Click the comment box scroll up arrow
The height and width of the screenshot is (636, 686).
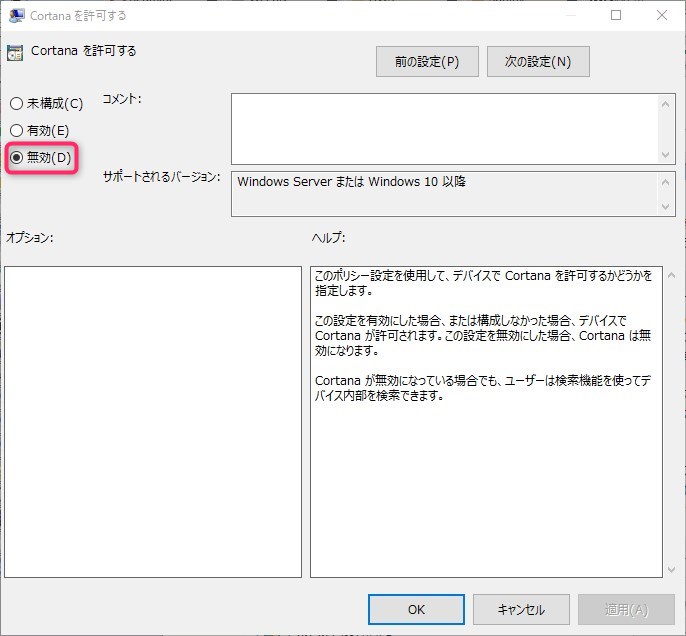(x=665, y=104)
